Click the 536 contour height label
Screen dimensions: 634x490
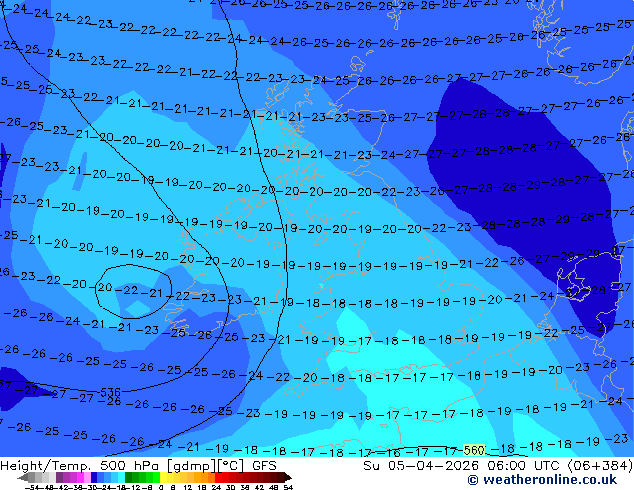110,392
